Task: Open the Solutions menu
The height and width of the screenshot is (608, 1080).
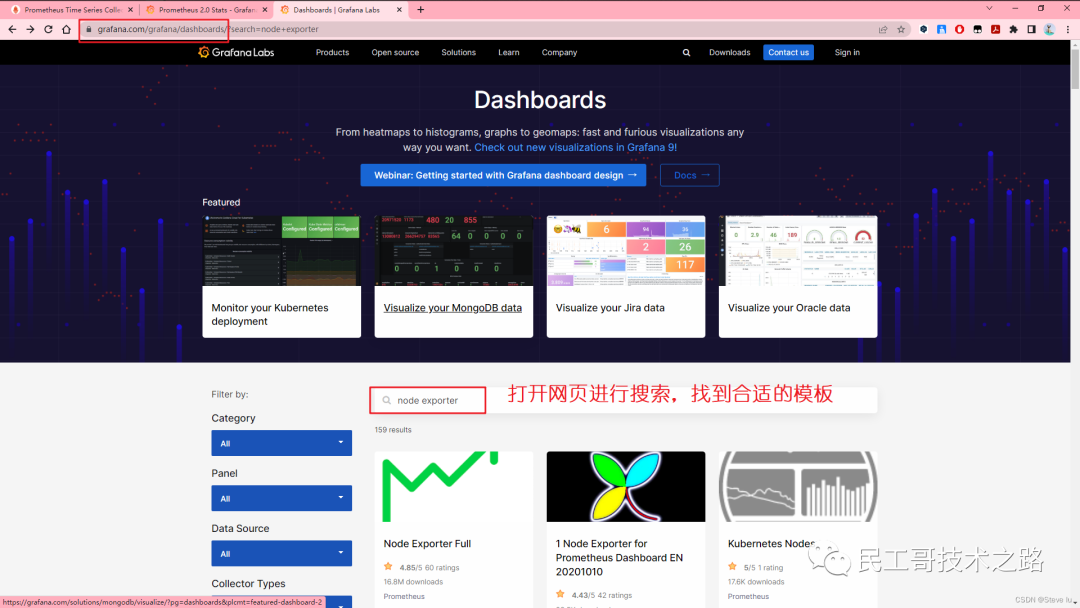Action: click(459, 52)
